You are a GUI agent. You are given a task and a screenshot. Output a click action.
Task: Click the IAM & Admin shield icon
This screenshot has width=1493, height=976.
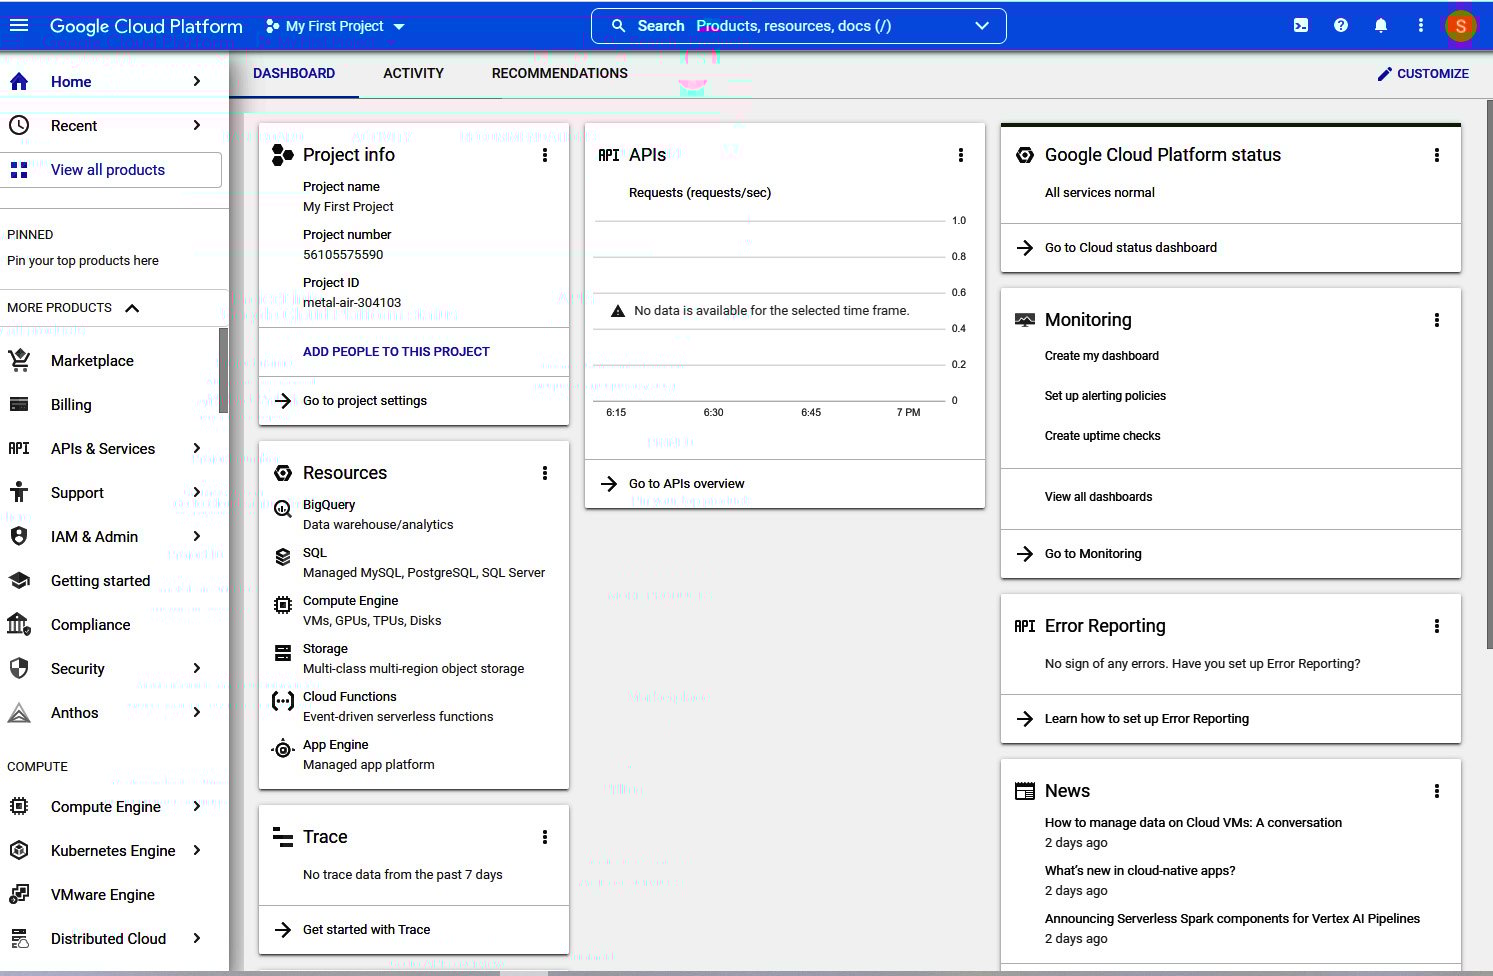coord(19,537)
